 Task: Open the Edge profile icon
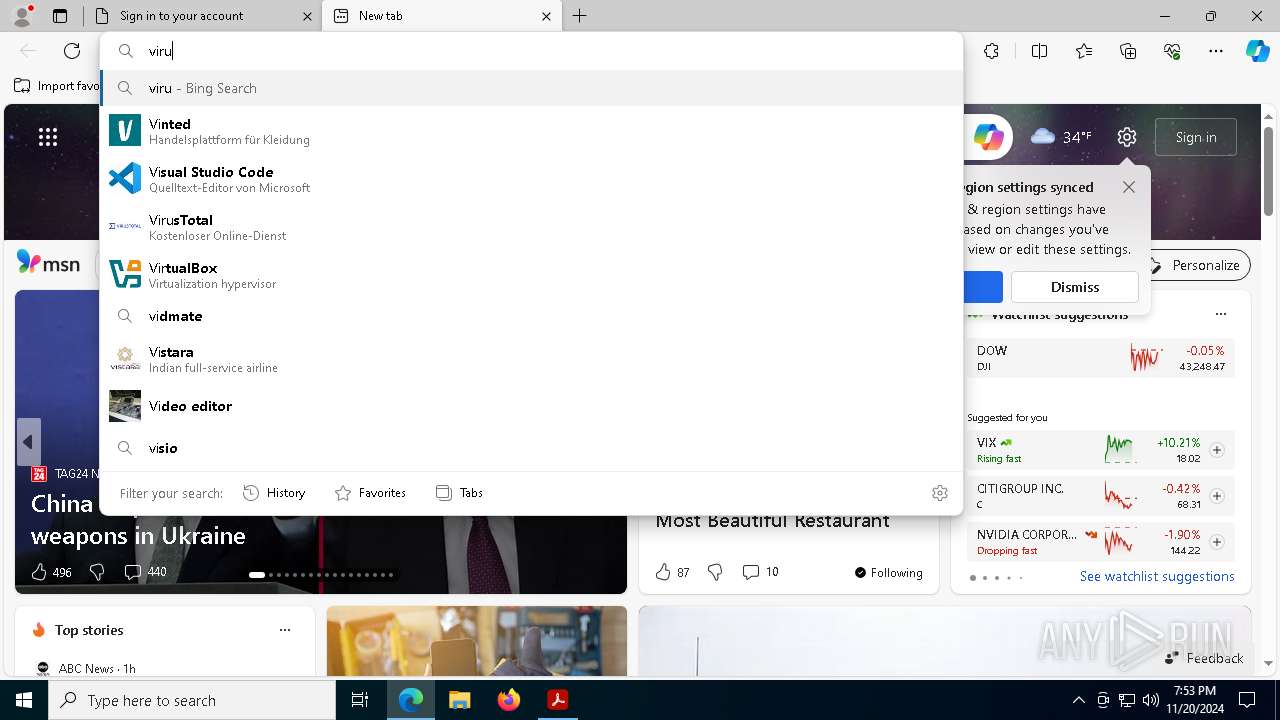(x=22, y=16)
